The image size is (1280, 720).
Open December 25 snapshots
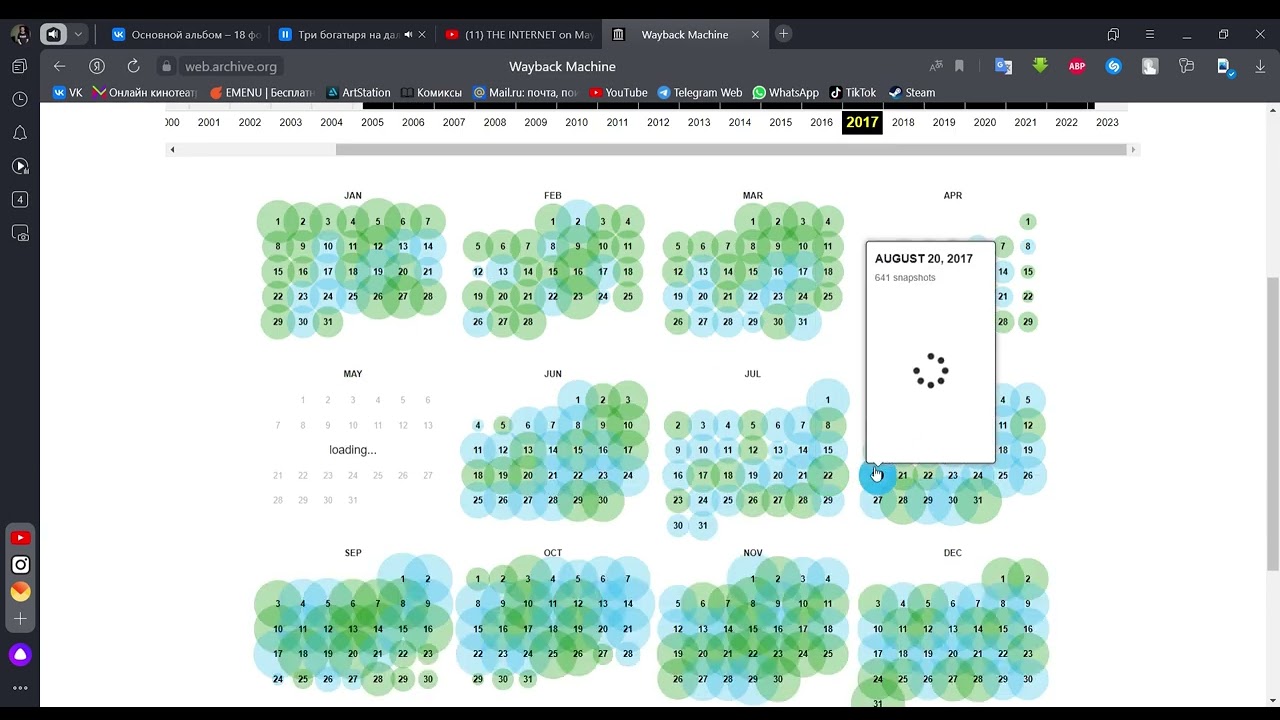click(903, 680)
